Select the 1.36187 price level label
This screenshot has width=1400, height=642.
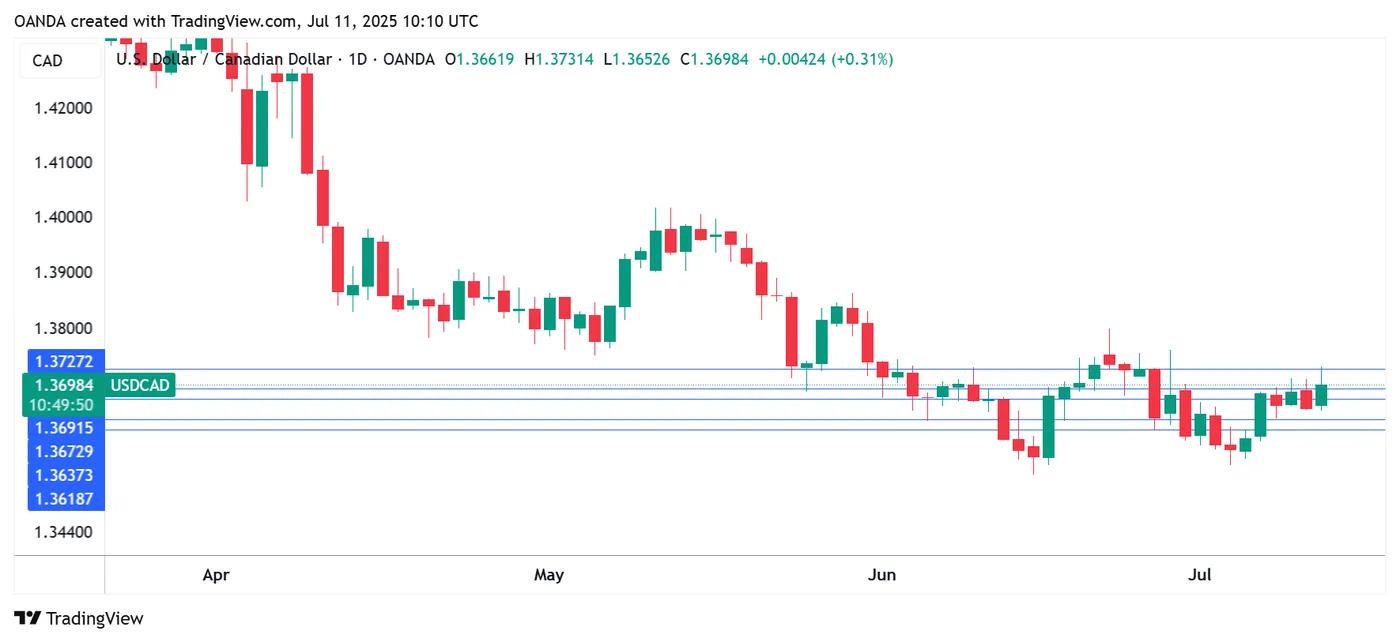click(x=63, y=498)
